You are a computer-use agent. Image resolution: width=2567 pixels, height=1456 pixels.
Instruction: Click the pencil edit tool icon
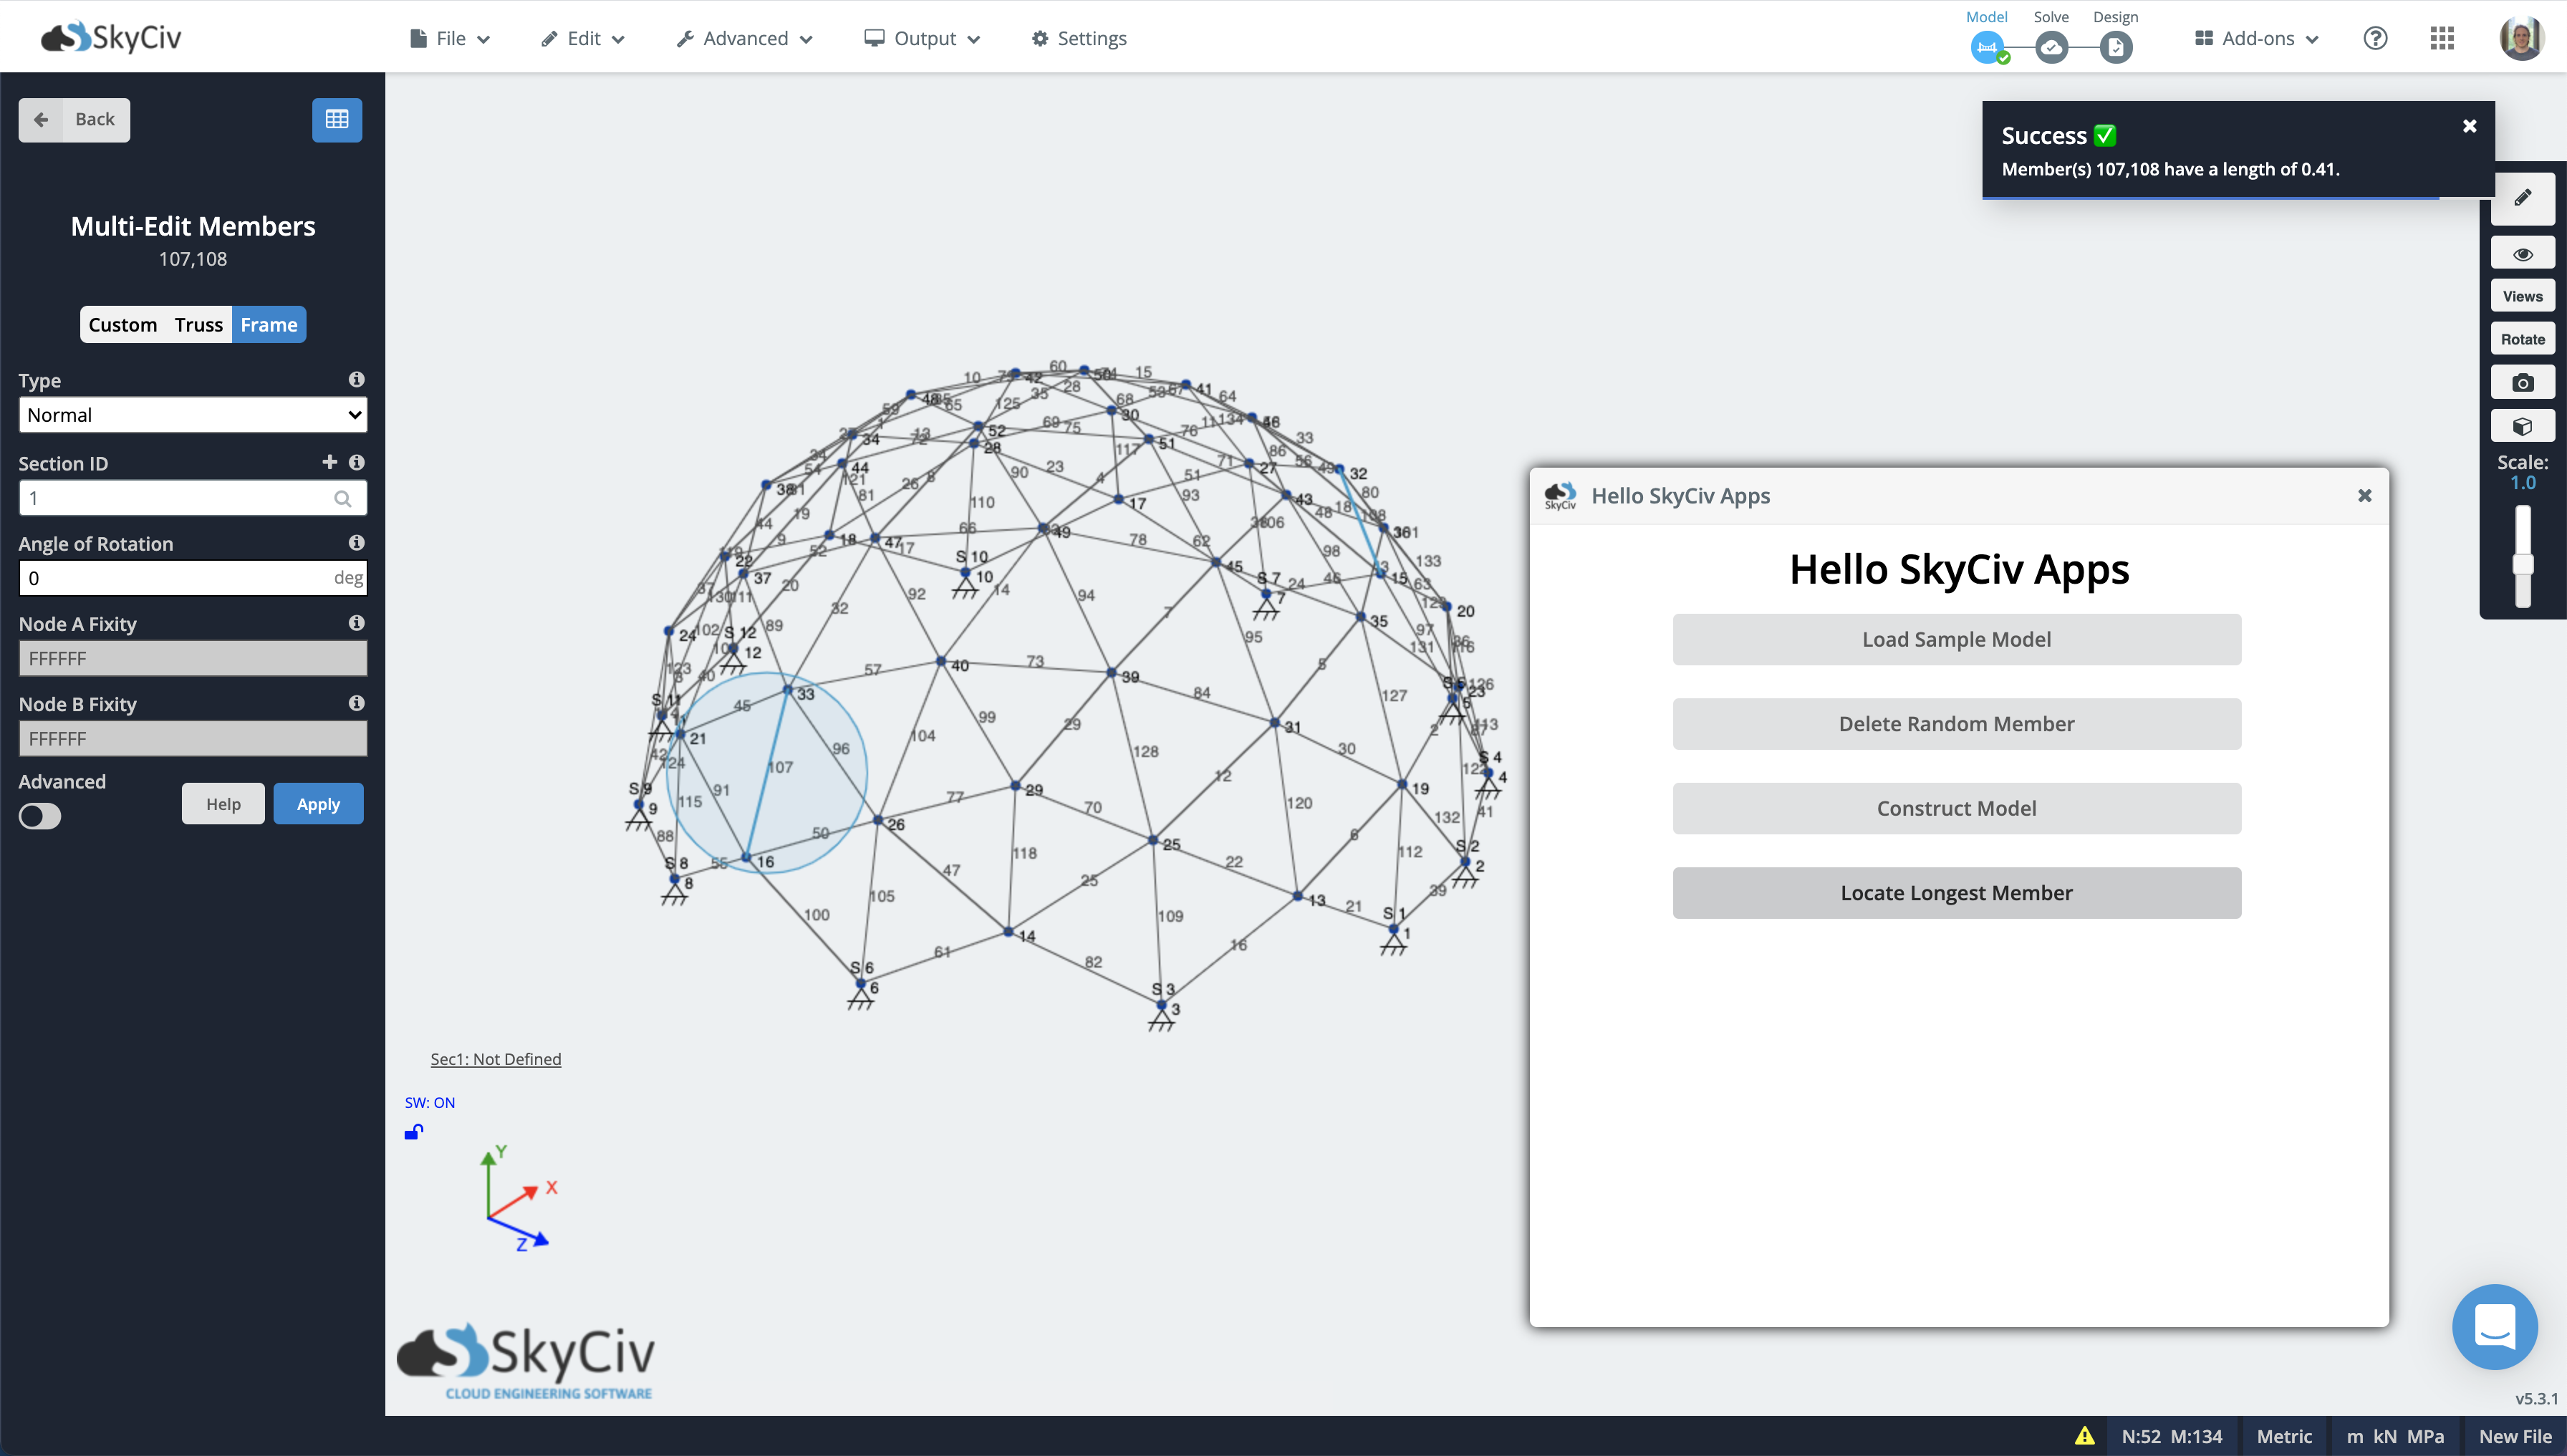[x=2522, y=198]
